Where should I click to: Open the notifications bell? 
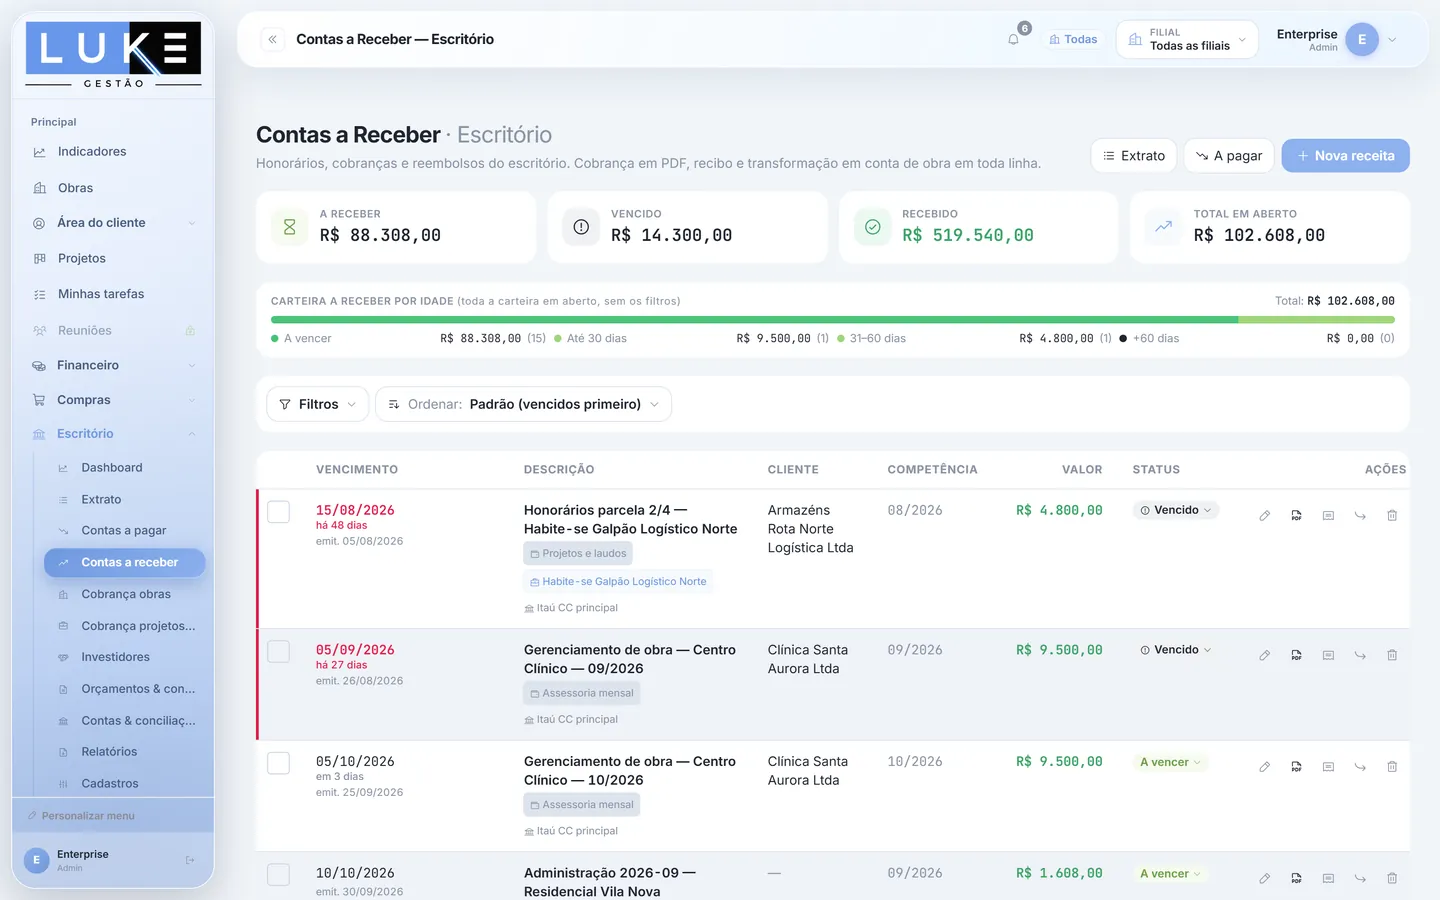1014,40
